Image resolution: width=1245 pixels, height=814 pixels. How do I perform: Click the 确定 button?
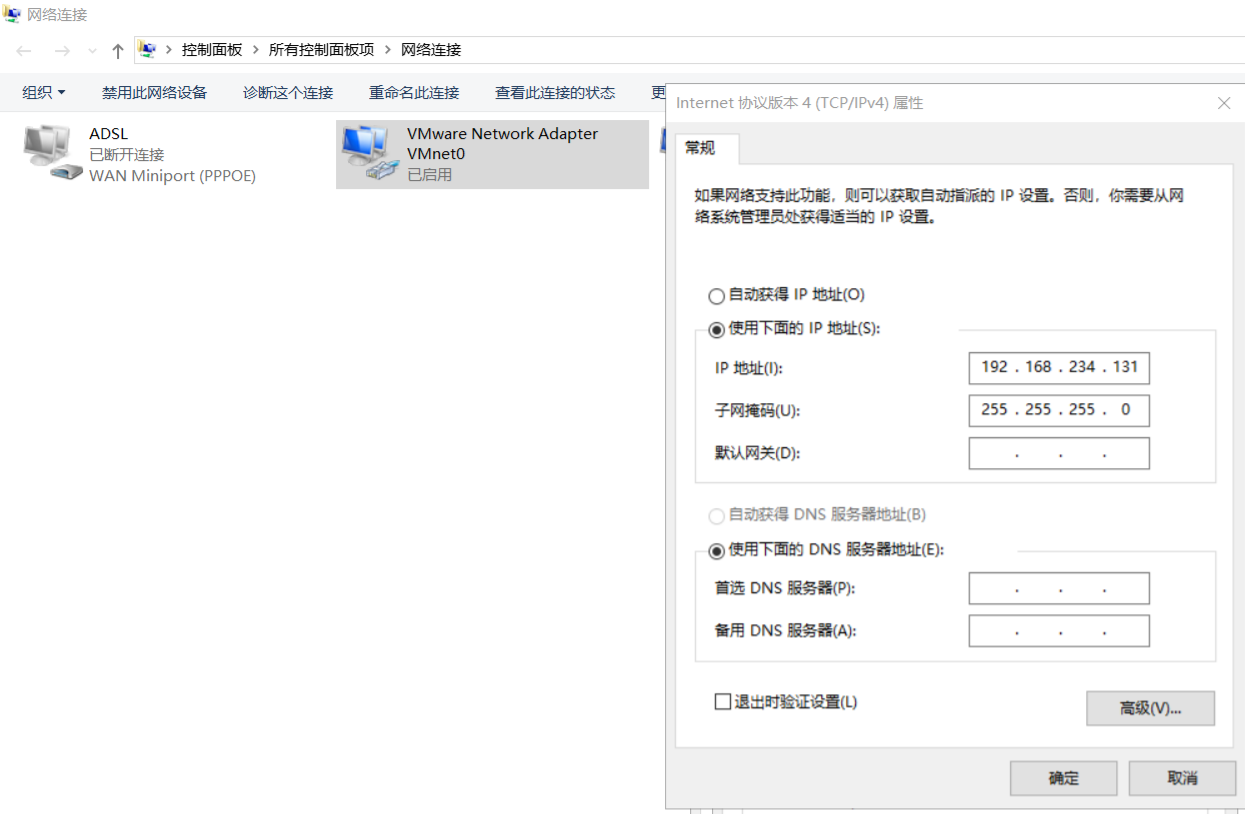pos(1063,778)
